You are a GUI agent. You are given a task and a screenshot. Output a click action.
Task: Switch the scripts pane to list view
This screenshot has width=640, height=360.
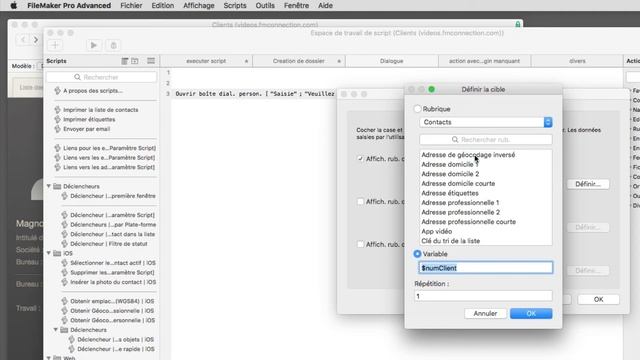coord(125,61)
